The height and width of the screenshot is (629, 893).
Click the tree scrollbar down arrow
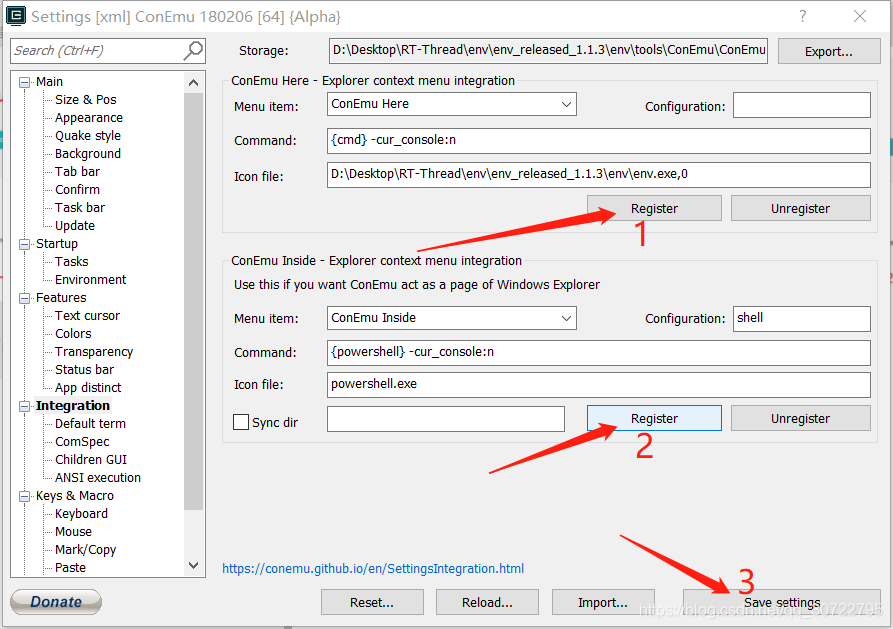(x=194, y=566)
